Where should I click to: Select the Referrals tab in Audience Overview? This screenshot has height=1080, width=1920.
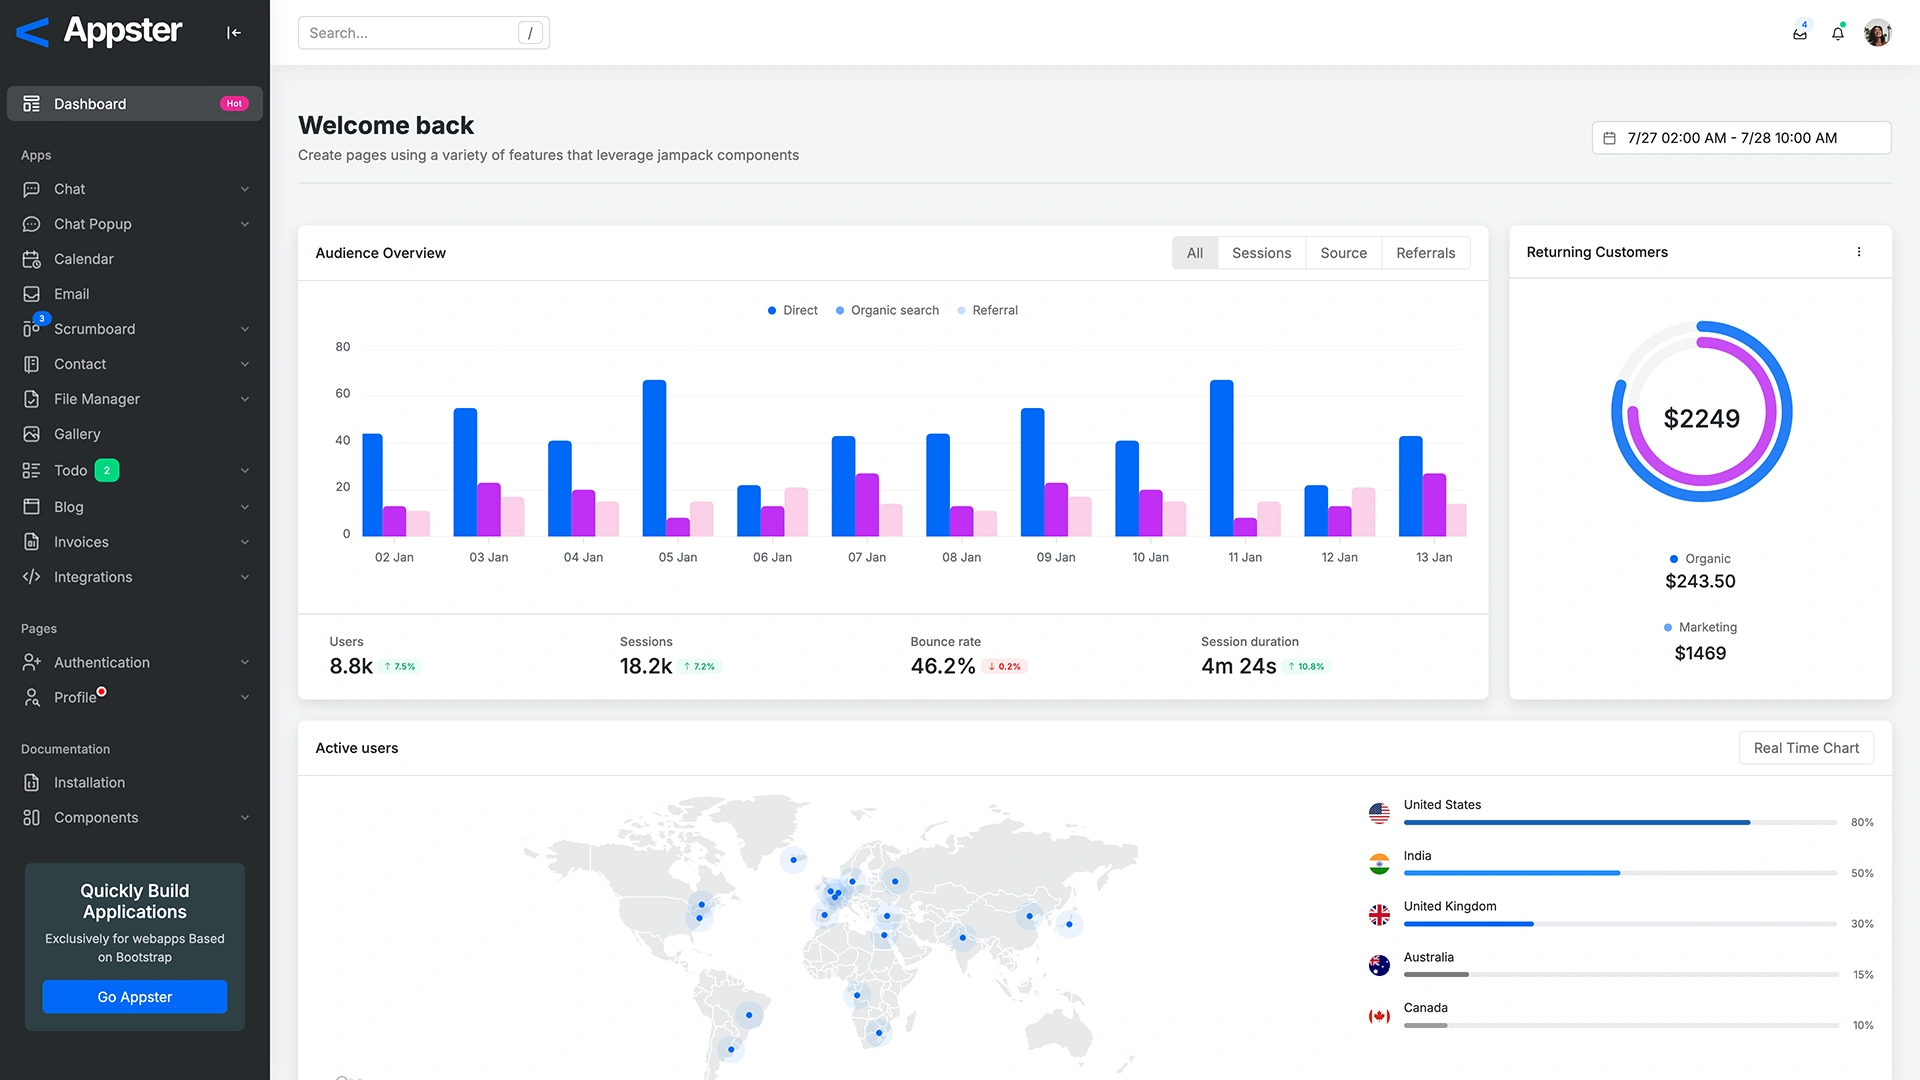click(x=1425, y=252)
